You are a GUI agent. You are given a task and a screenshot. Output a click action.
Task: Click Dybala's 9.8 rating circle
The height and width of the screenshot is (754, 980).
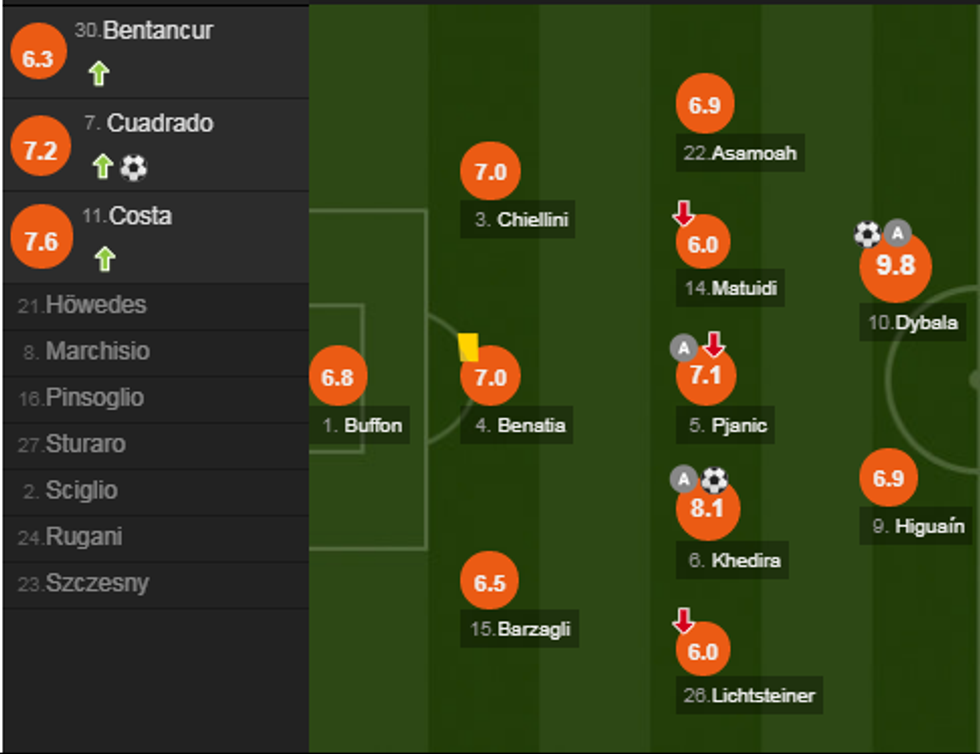click(895, 265)
